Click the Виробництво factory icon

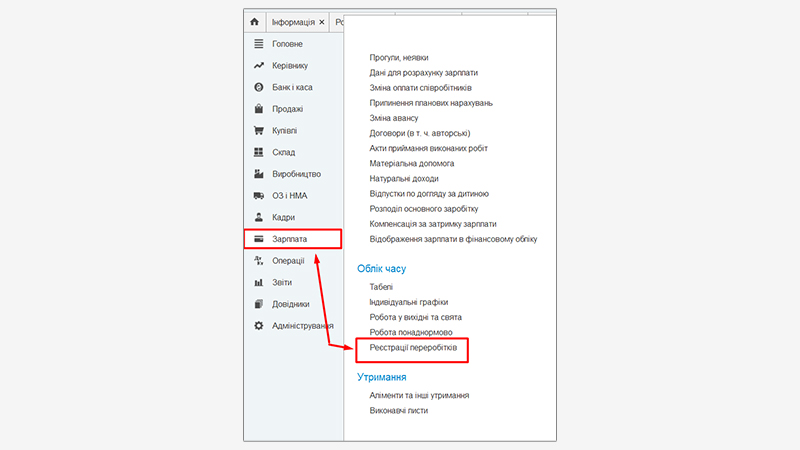(258, 174)
